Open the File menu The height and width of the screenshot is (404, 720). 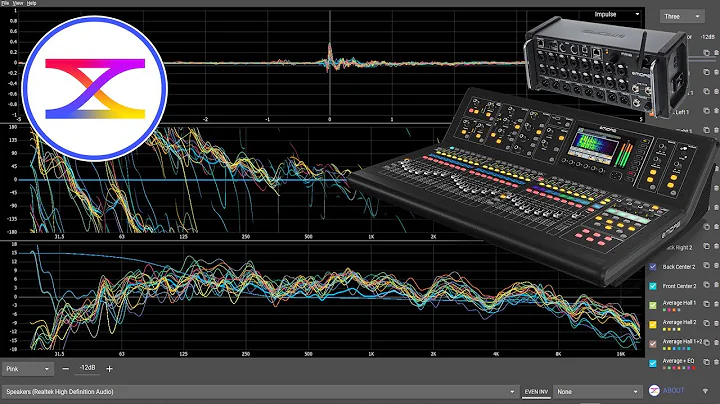click(x=5, y=3)
